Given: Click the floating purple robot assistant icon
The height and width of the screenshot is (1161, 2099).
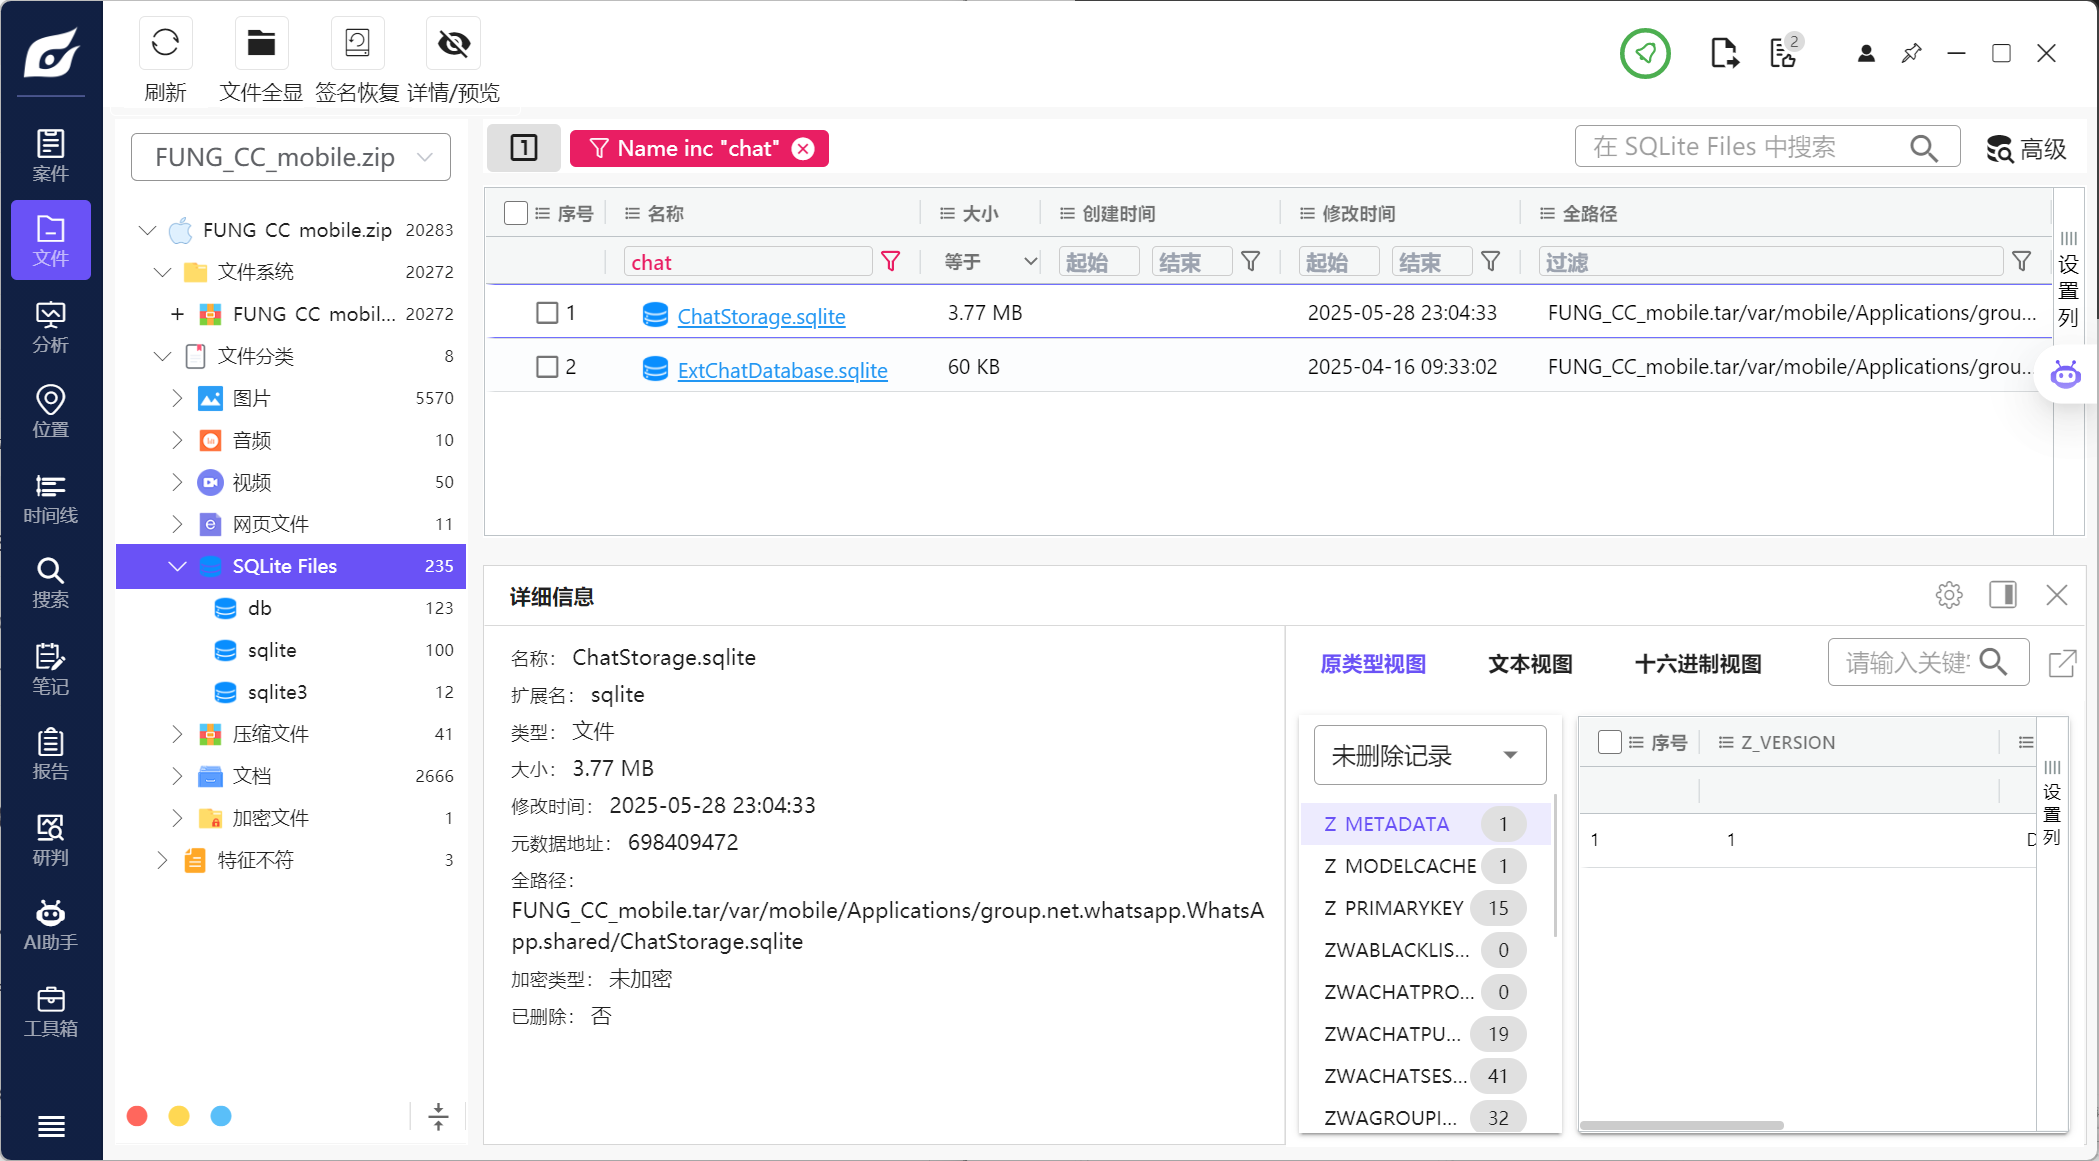Looking at the screenshot, I should click(2065, 375).
